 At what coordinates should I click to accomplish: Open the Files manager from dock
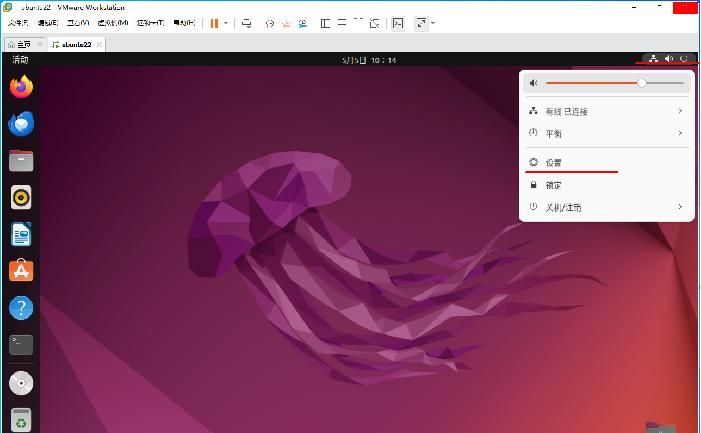pyautogui.click(x=21, y=161)
